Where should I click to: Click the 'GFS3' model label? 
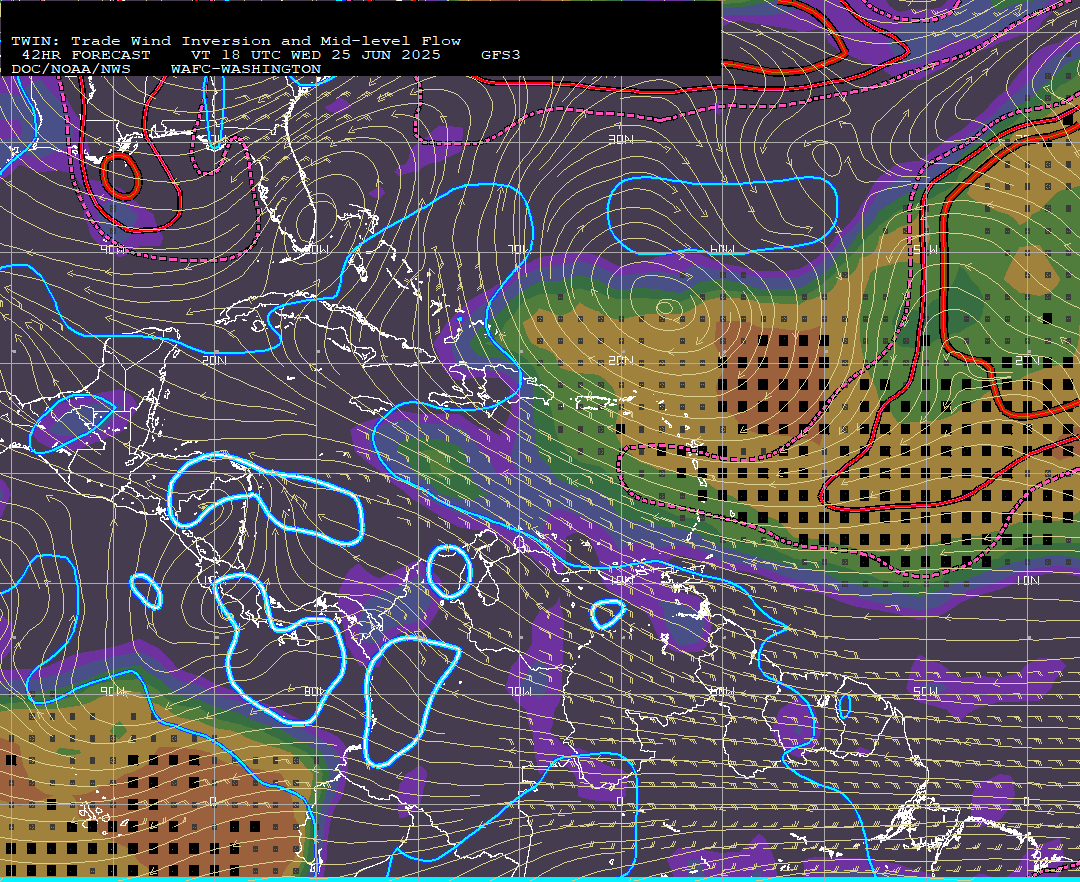pyautogui.click(x=501, y=55)
